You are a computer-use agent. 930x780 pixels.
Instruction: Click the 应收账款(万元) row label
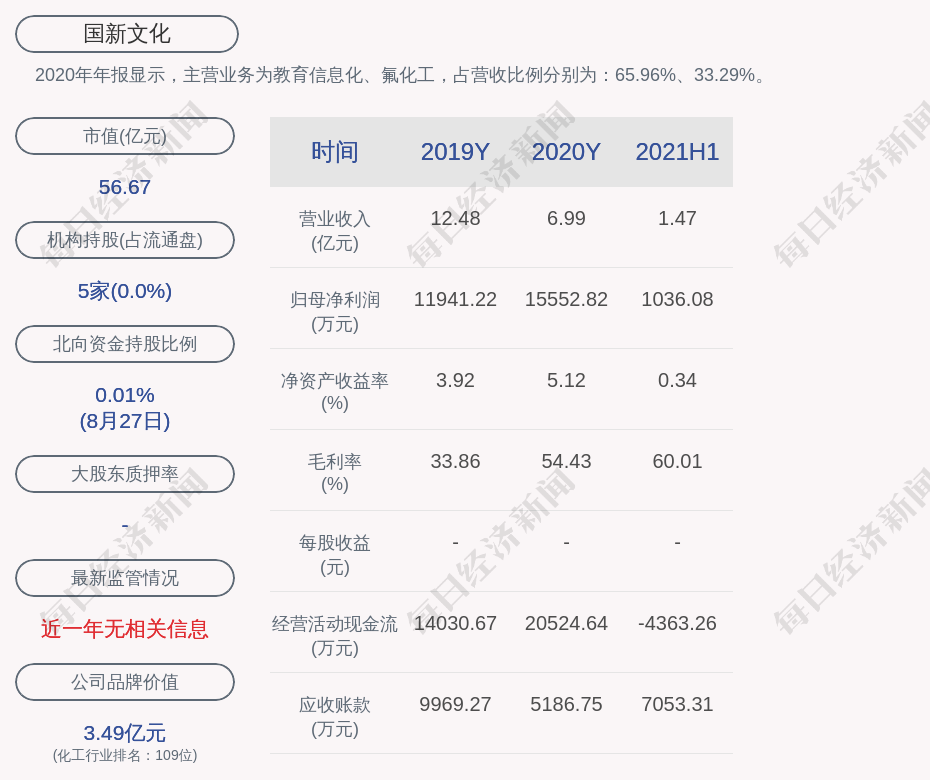tap(335, 717)
